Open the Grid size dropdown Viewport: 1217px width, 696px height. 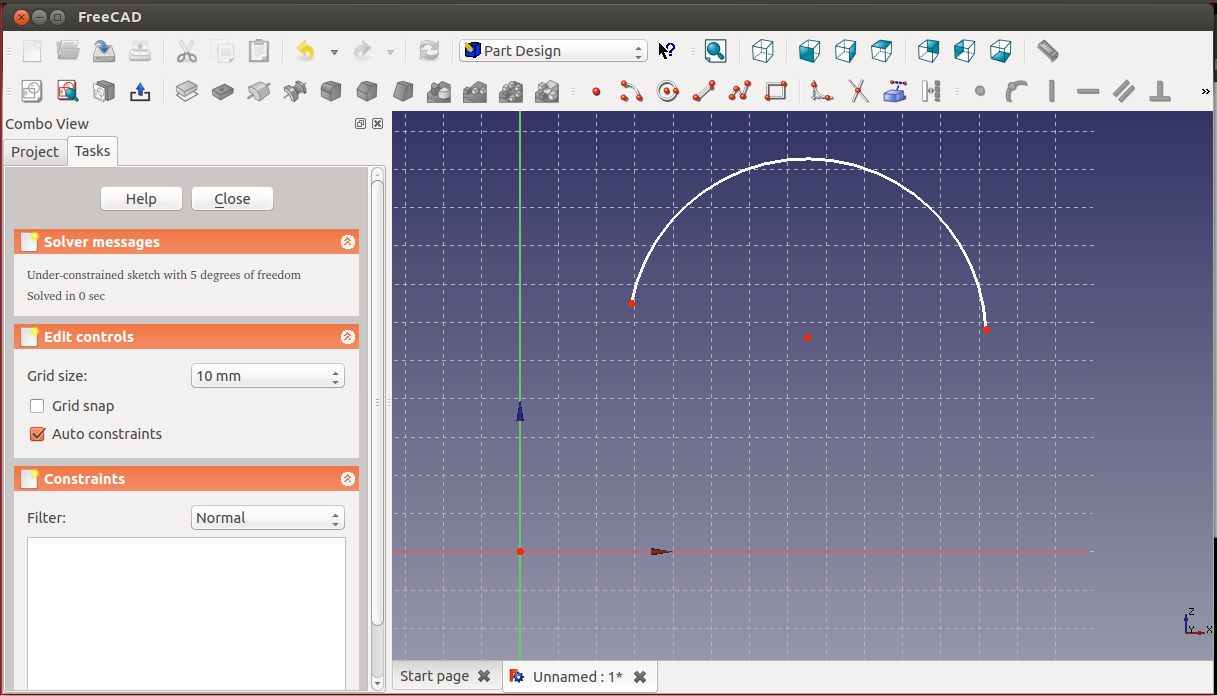point(267,376)
